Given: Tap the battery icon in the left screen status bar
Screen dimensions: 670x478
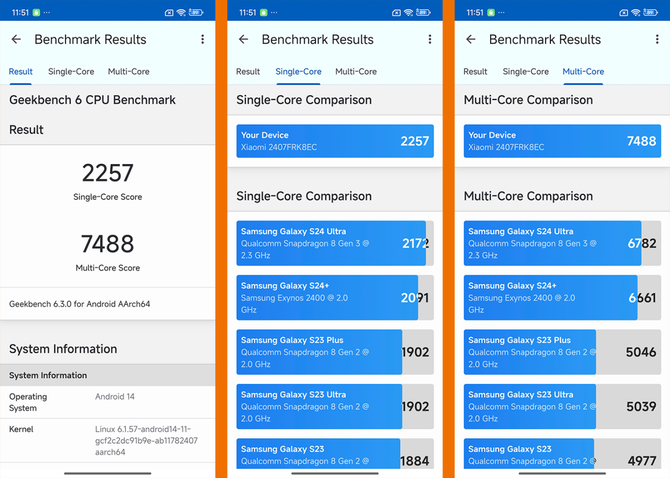Looking at the screenshot, I should tap(196, 12).
